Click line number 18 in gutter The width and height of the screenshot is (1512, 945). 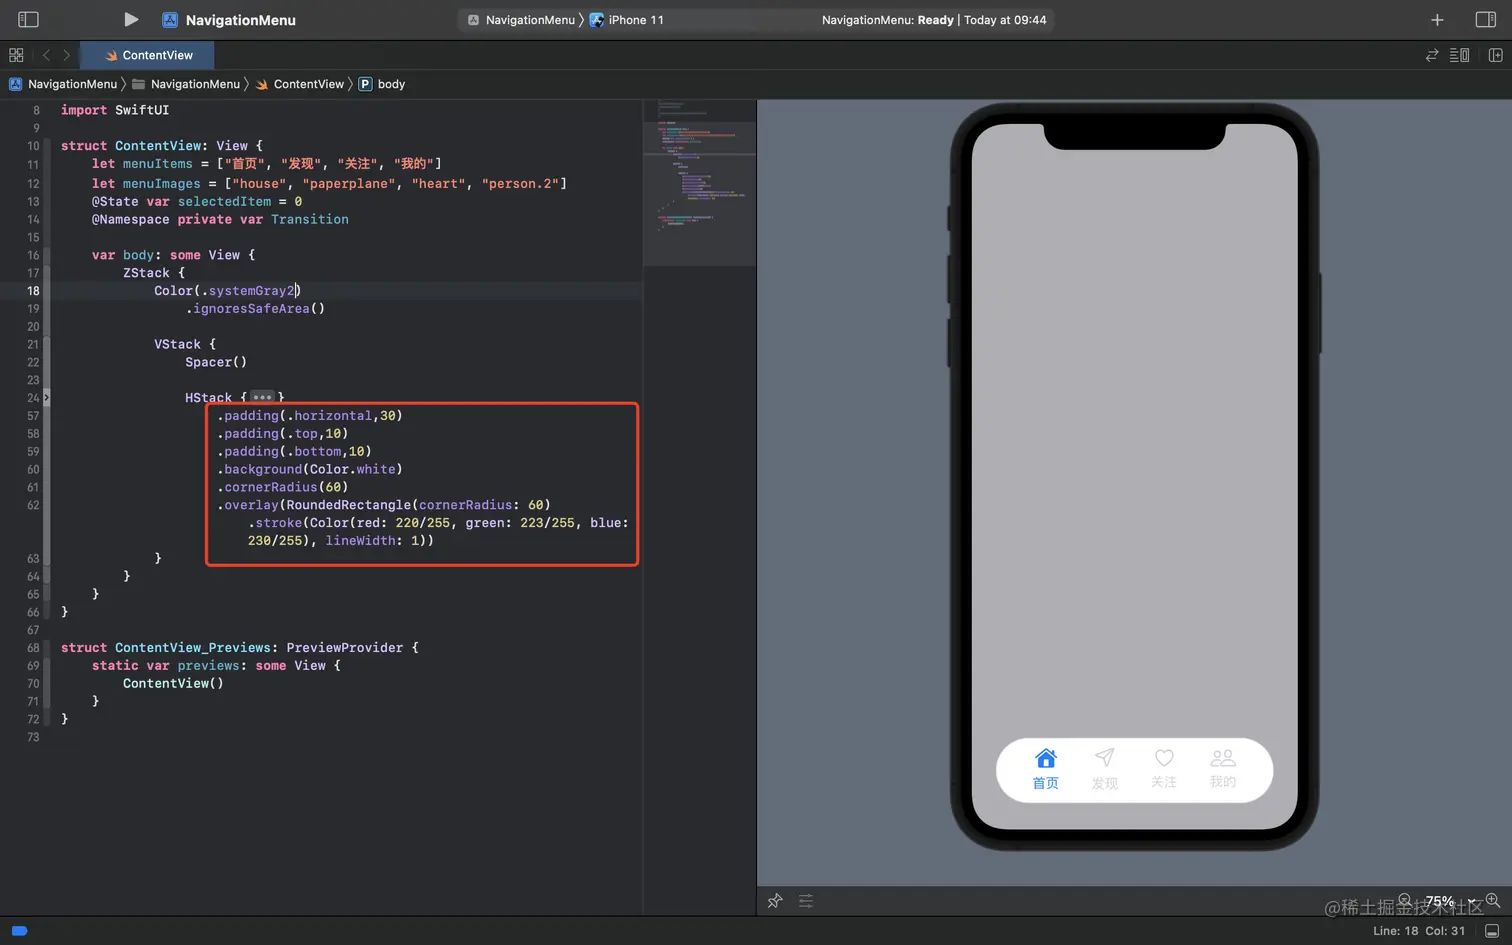click(33, 291)
